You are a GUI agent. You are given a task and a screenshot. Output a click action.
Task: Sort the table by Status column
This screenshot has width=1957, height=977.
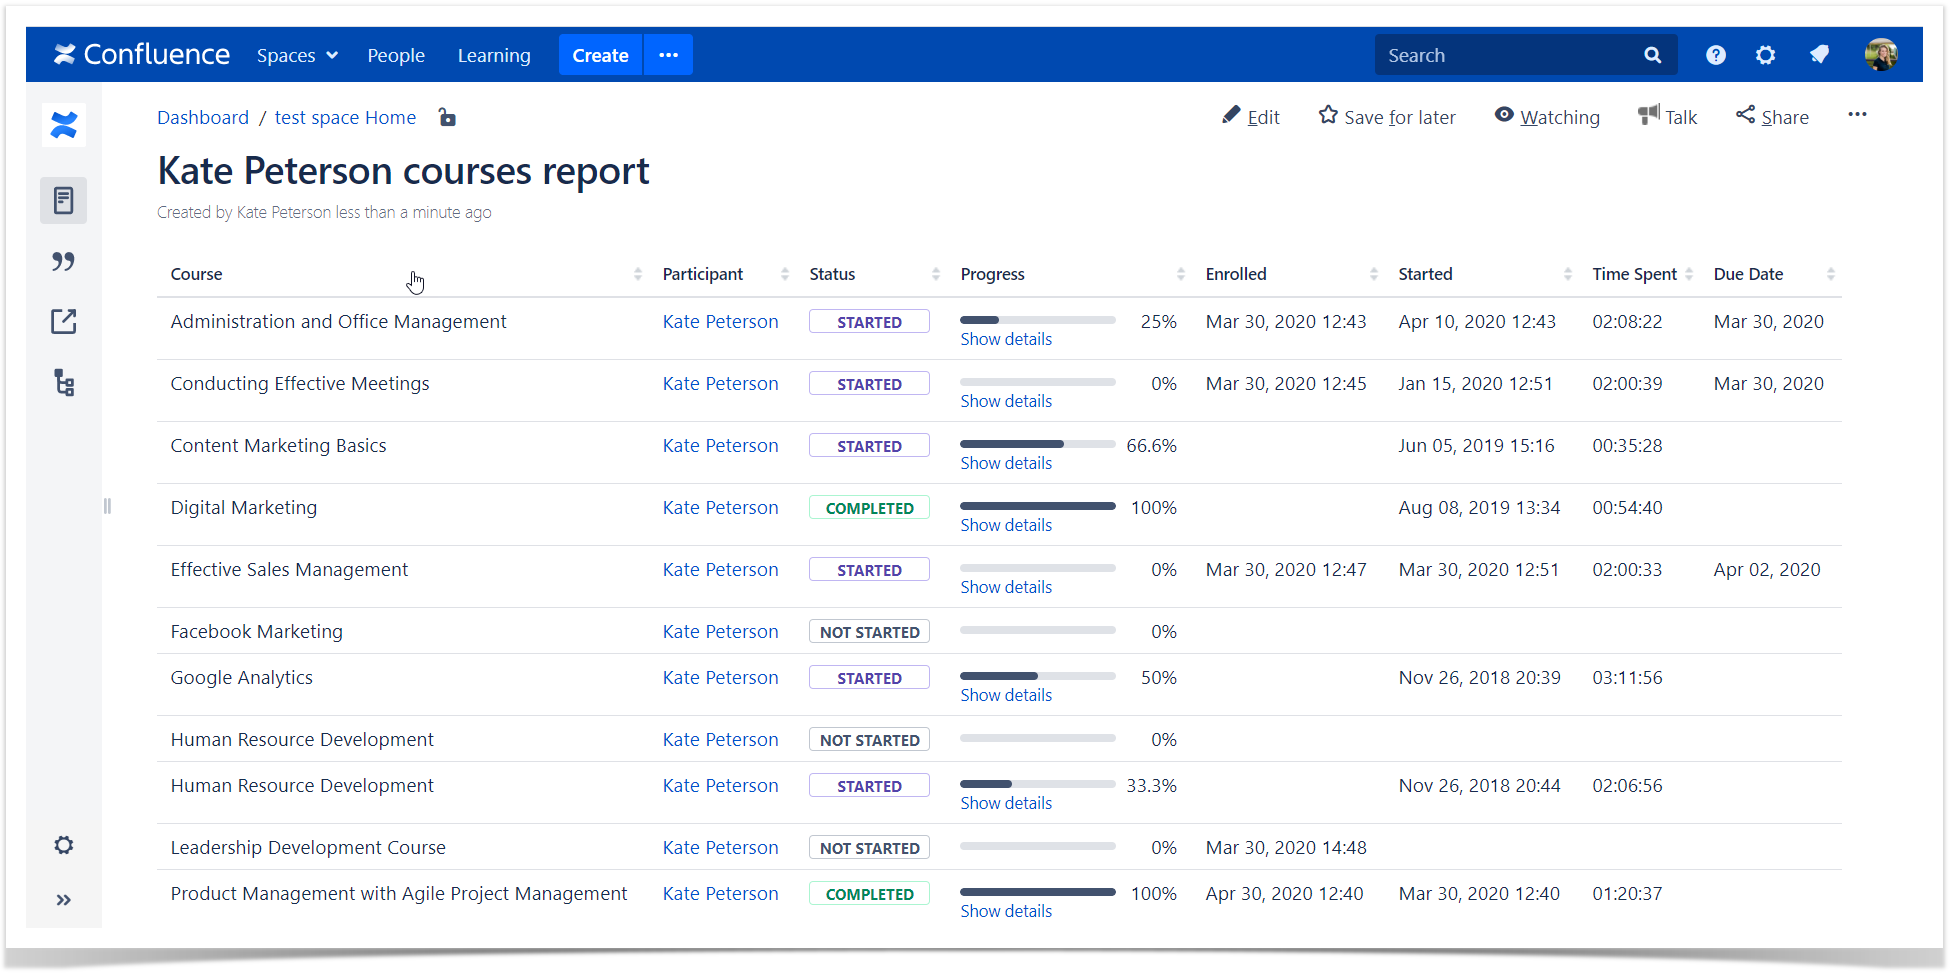pyautogui.click(x=832, y=273)
